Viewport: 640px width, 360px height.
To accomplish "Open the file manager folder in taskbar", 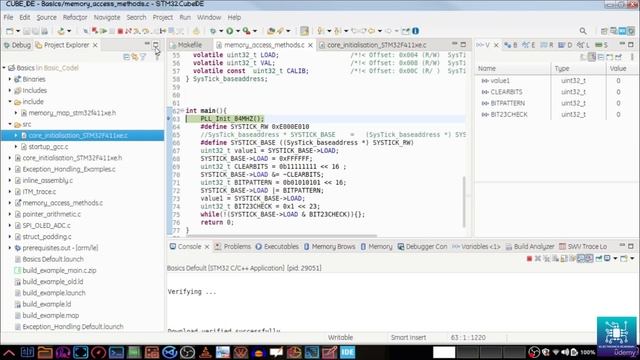I will click(45, 352).
